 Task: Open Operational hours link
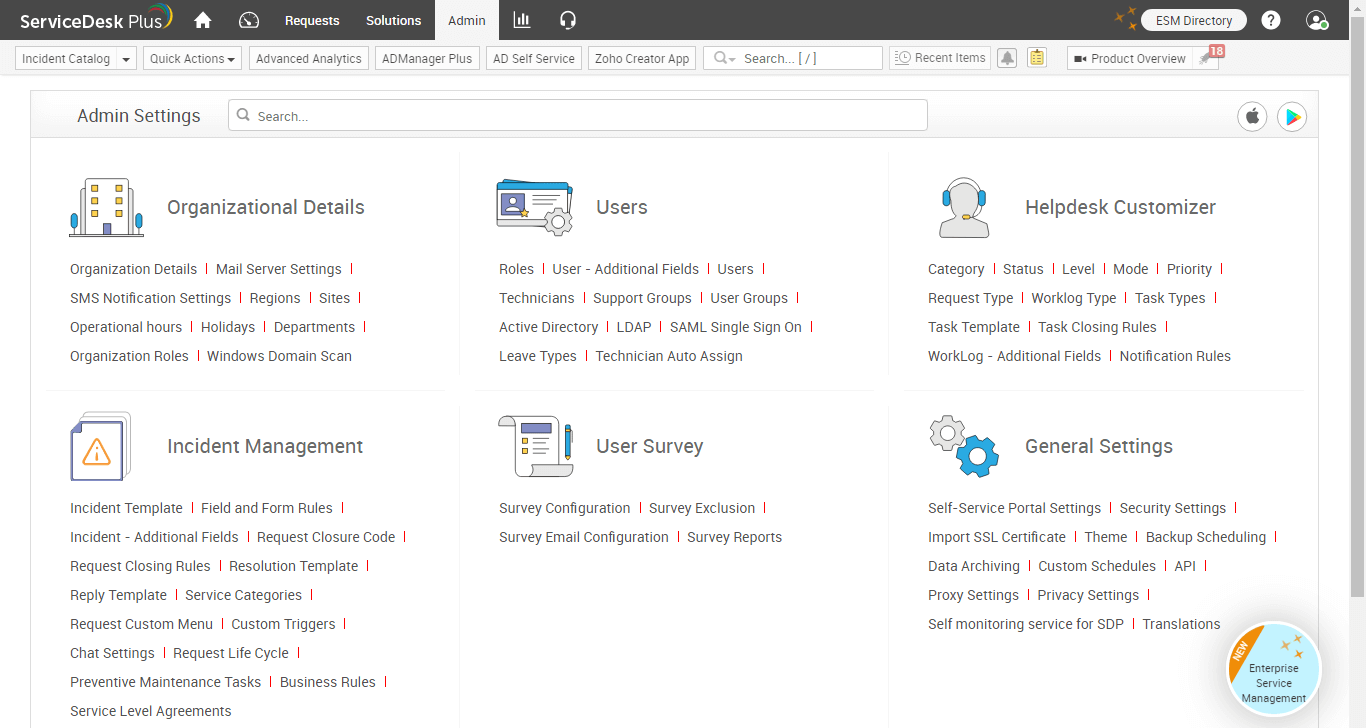coord(126,327)
